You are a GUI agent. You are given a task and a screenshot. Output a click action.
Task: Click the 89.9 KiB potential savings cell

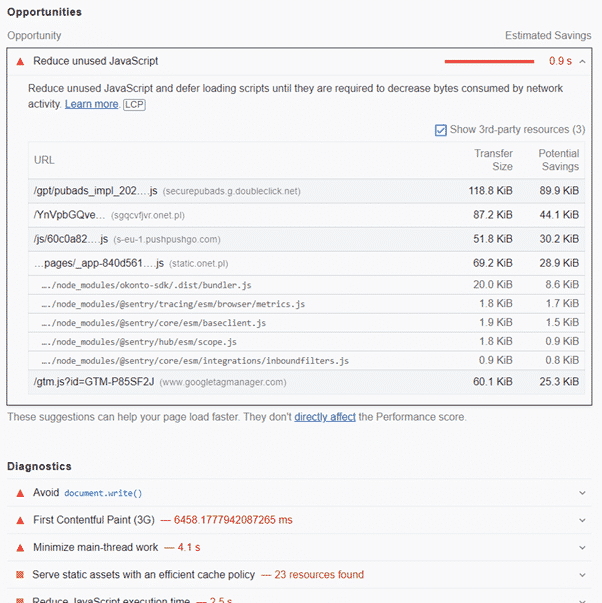[x=559, y=191]
